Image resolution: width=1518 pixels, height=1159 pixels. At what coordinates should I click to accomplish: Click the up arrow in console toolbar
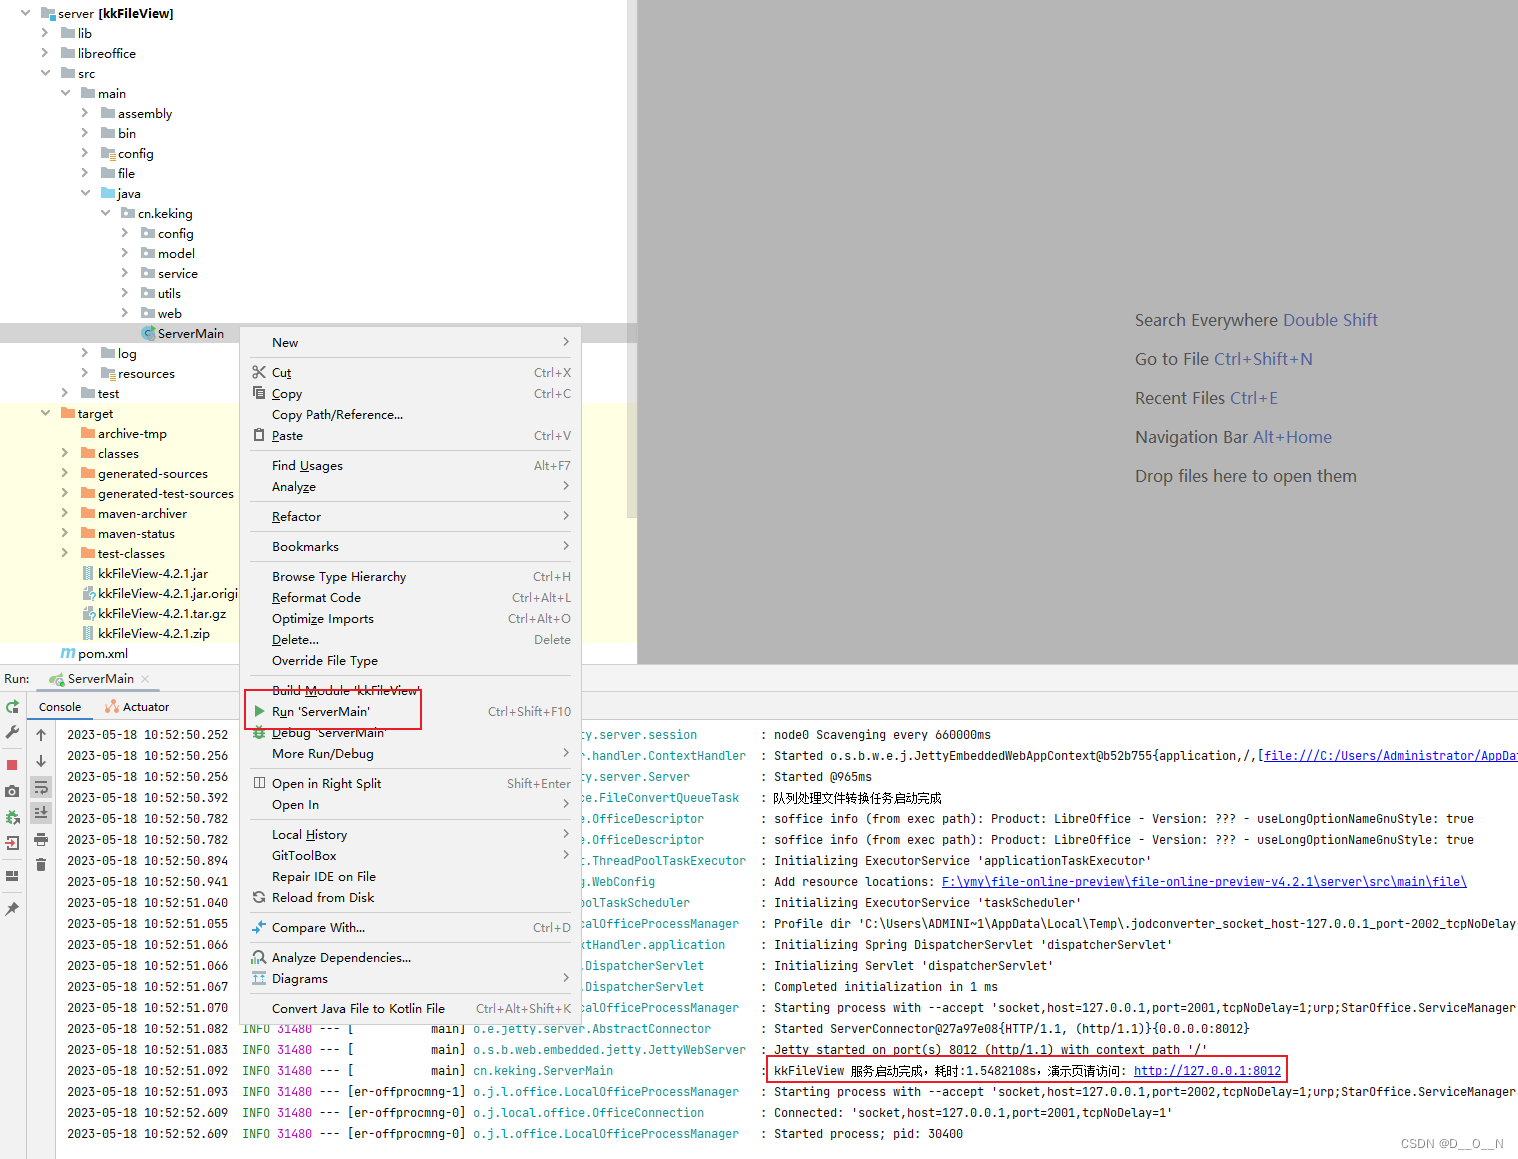(x=41, y=735)
